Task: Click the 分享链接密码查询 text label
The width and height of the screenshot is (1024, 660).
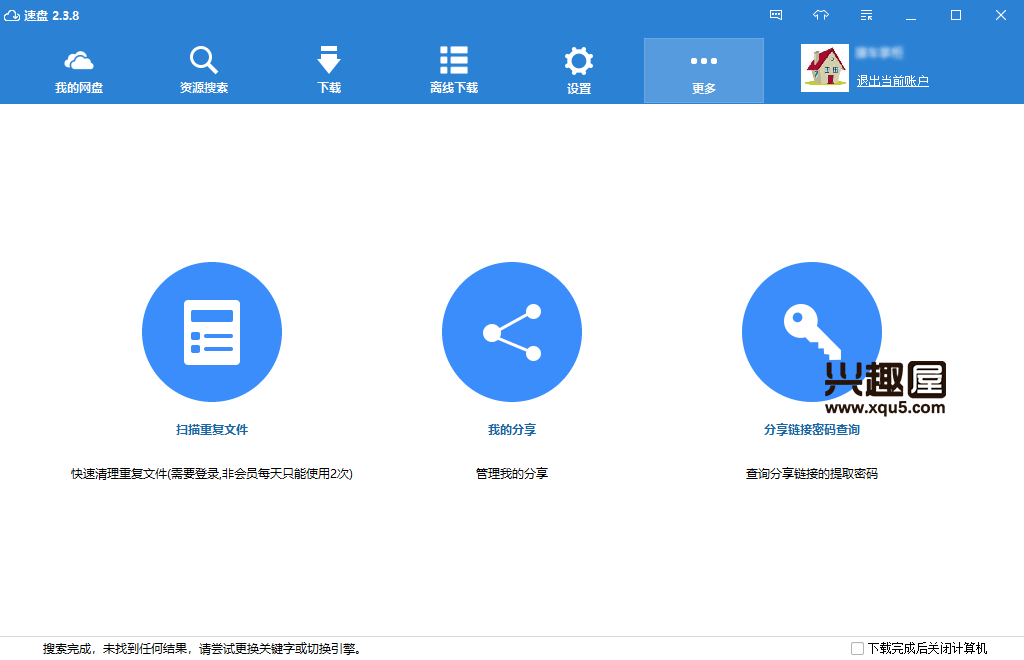Action: [x=811, y=430]
